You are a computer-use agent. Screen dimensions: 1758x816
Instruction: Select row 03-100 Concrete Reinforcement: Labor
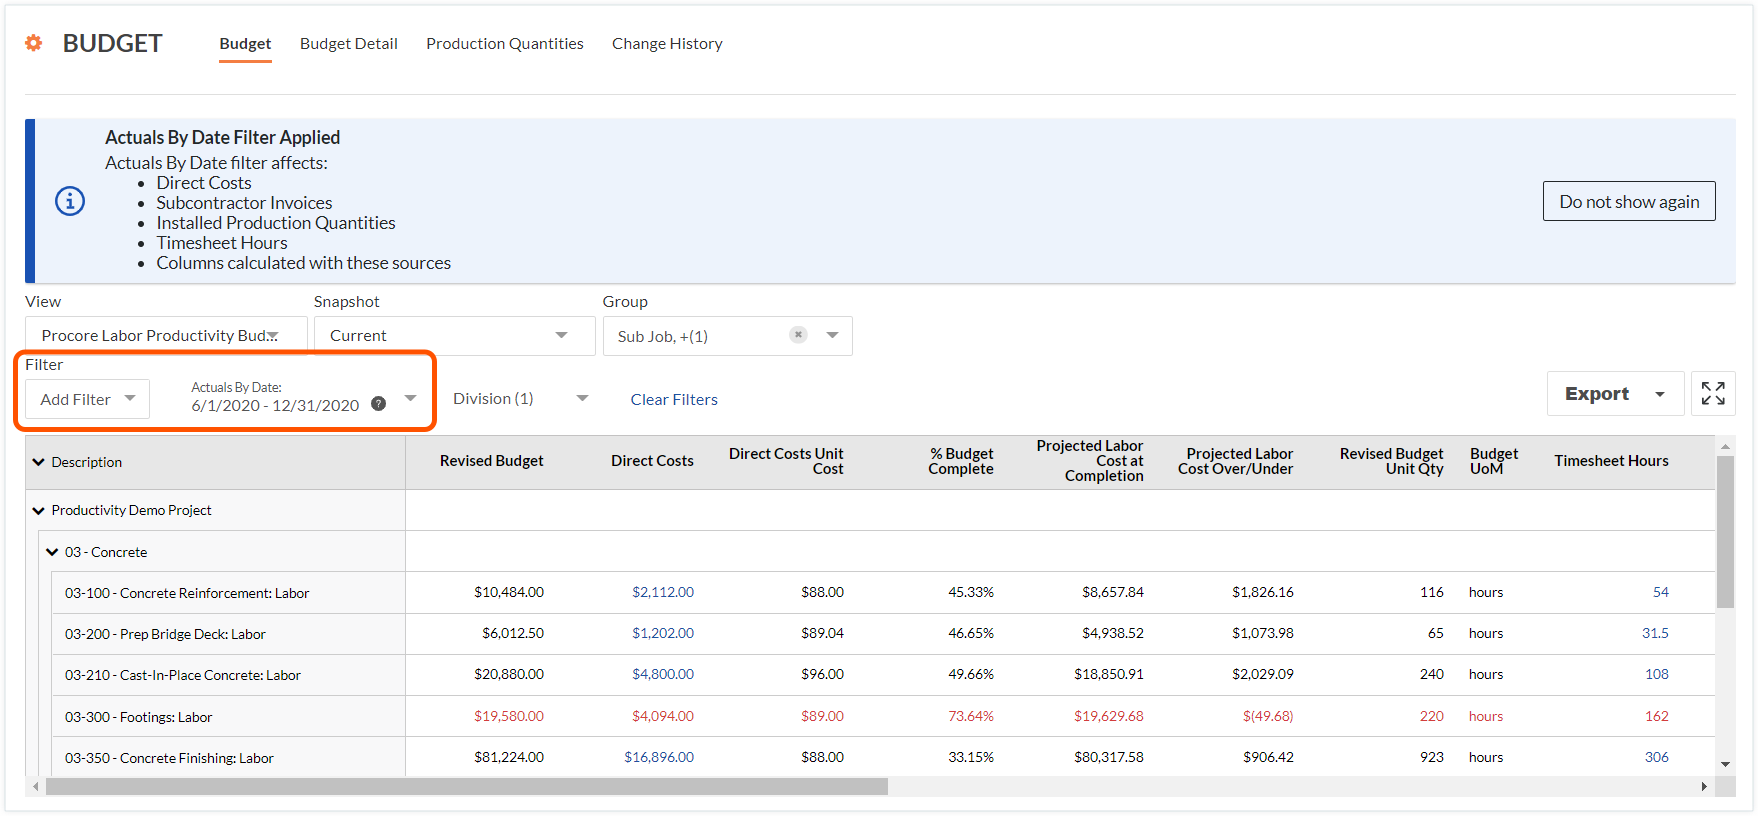click(187, 593)
